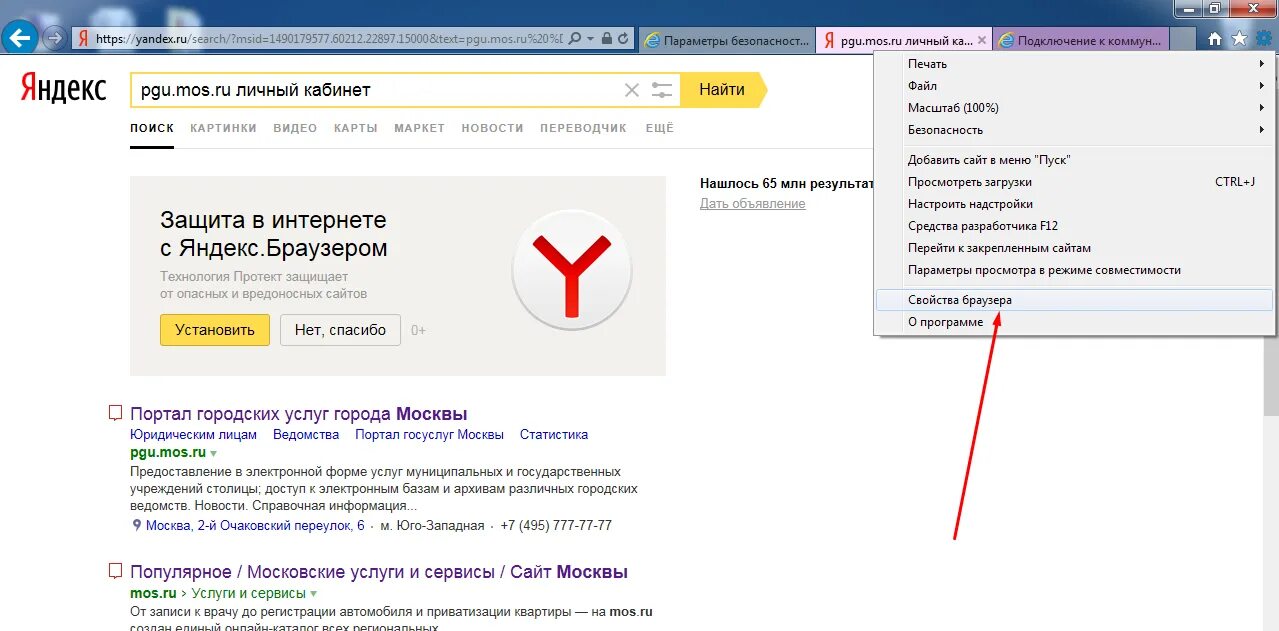Select the Новости search category
This screenshot has height=631, width=1279.
coord(492,128)
